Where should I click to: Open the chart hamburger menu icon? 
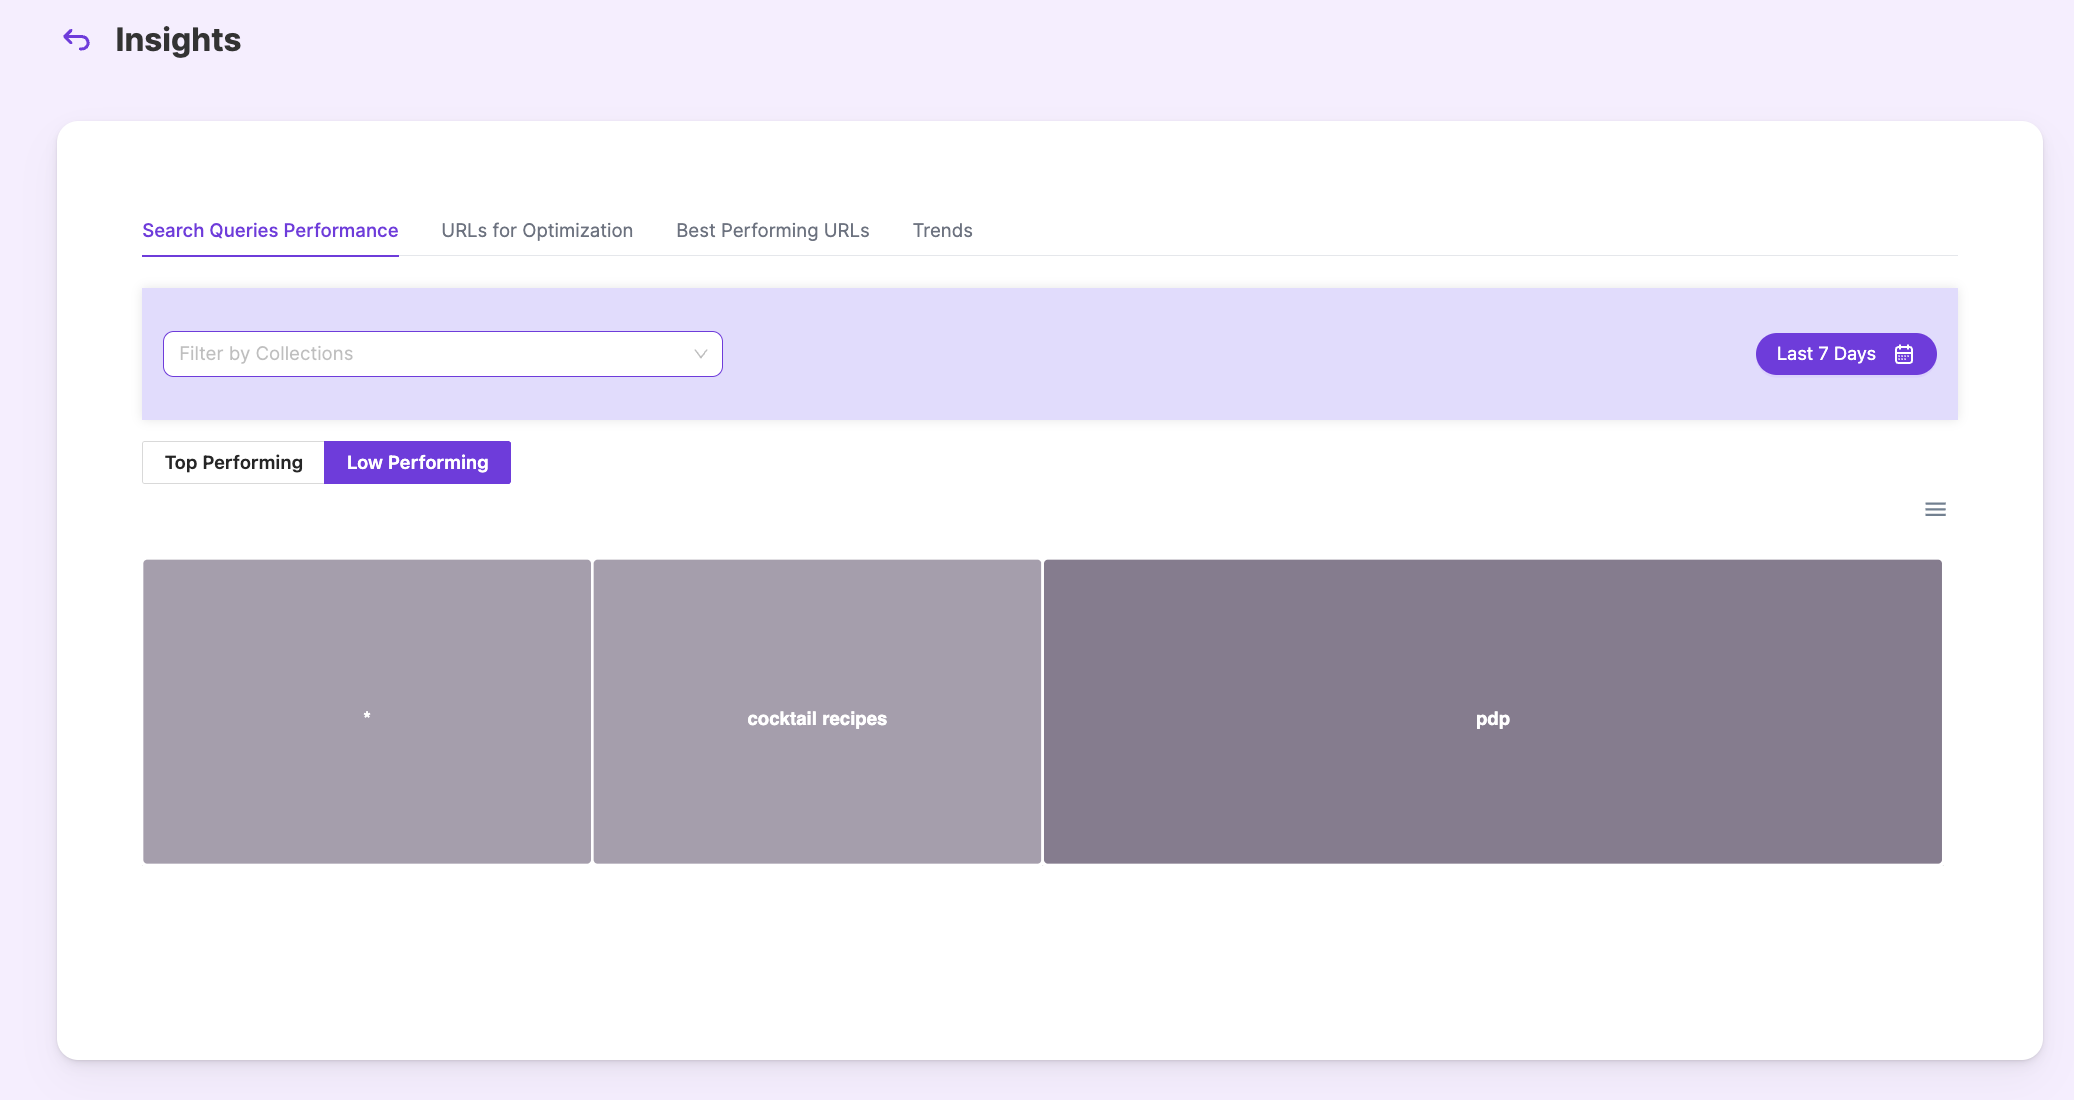pos(1935,510)
